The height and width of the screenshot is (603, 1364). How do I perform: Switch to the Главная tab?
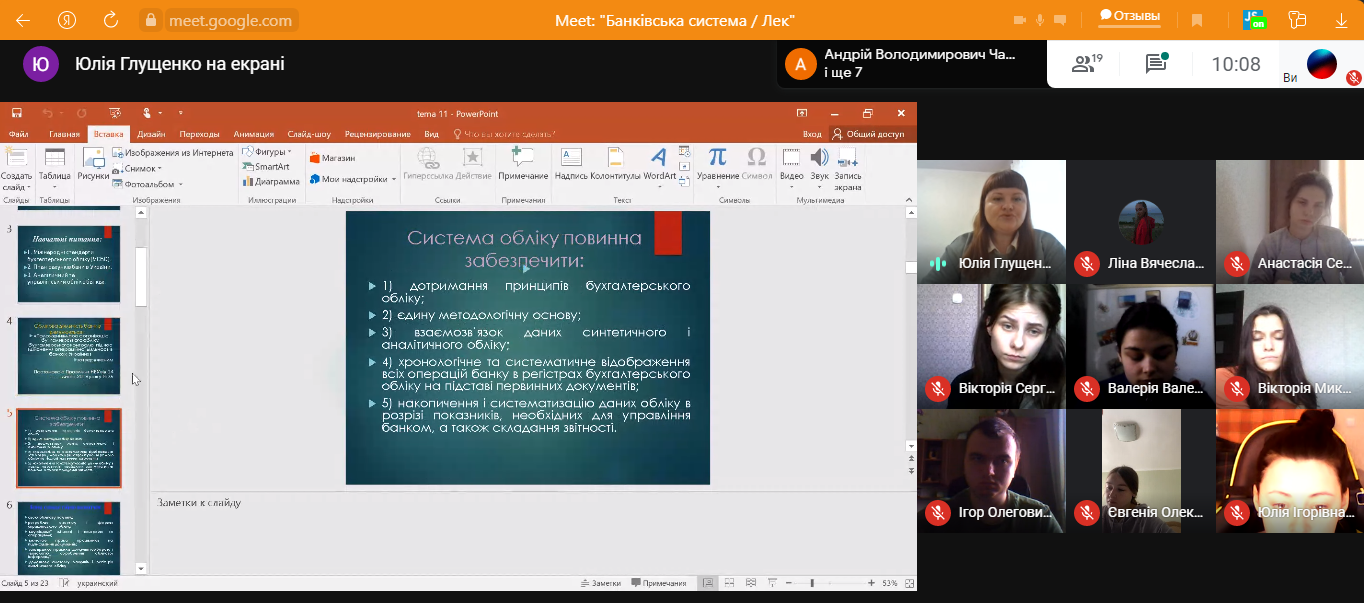(64, 134)
